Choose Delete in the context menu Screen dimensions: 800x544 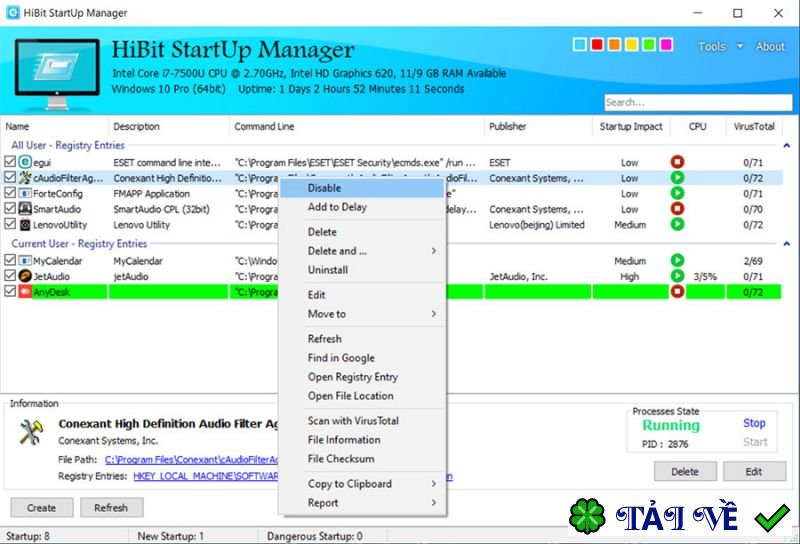[x=362, y=232]
